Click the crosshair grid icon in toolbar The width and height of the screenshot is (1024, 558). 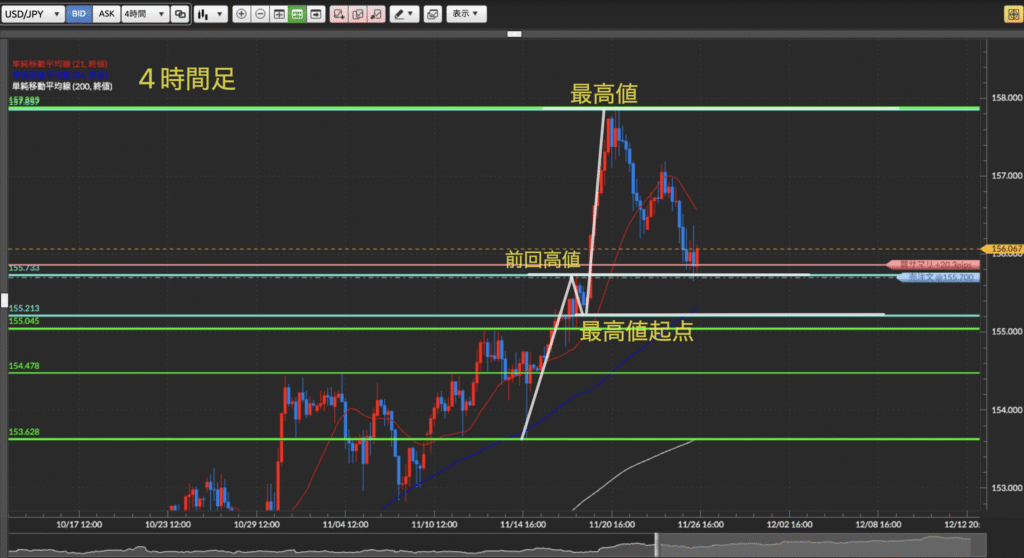[x=279, y=14]
